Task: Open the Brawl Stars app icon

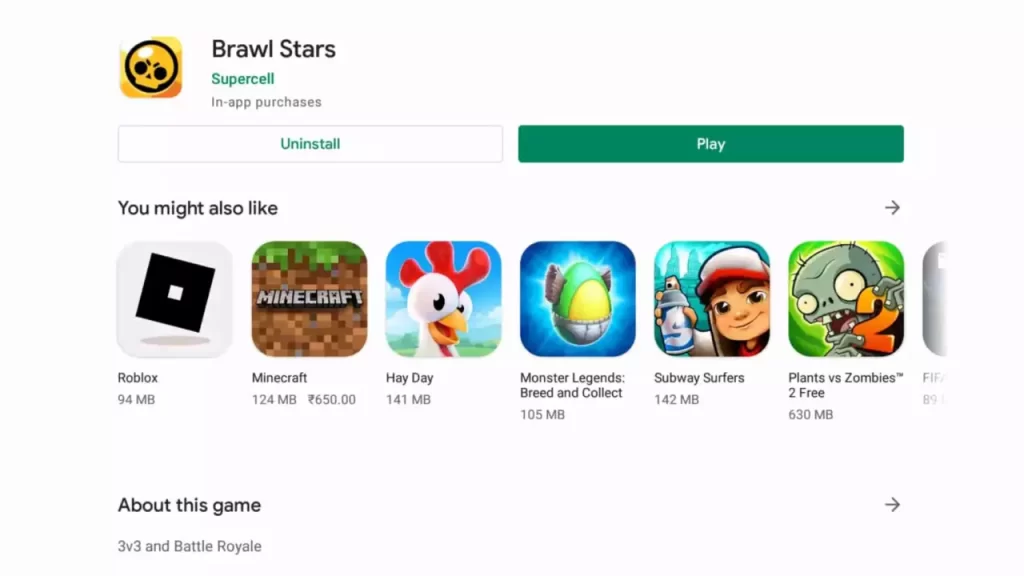Action: 151,67
